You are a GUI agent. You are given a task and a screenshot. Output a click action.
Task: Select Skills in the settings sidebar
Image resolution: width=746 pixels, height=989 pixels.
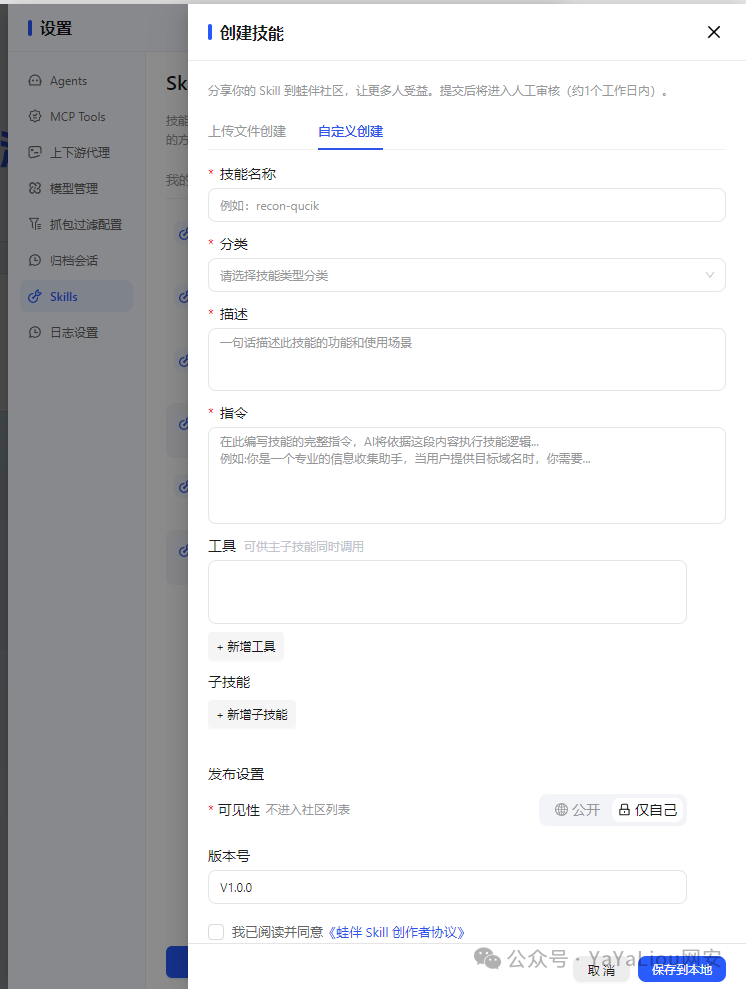tap(76, 296)
